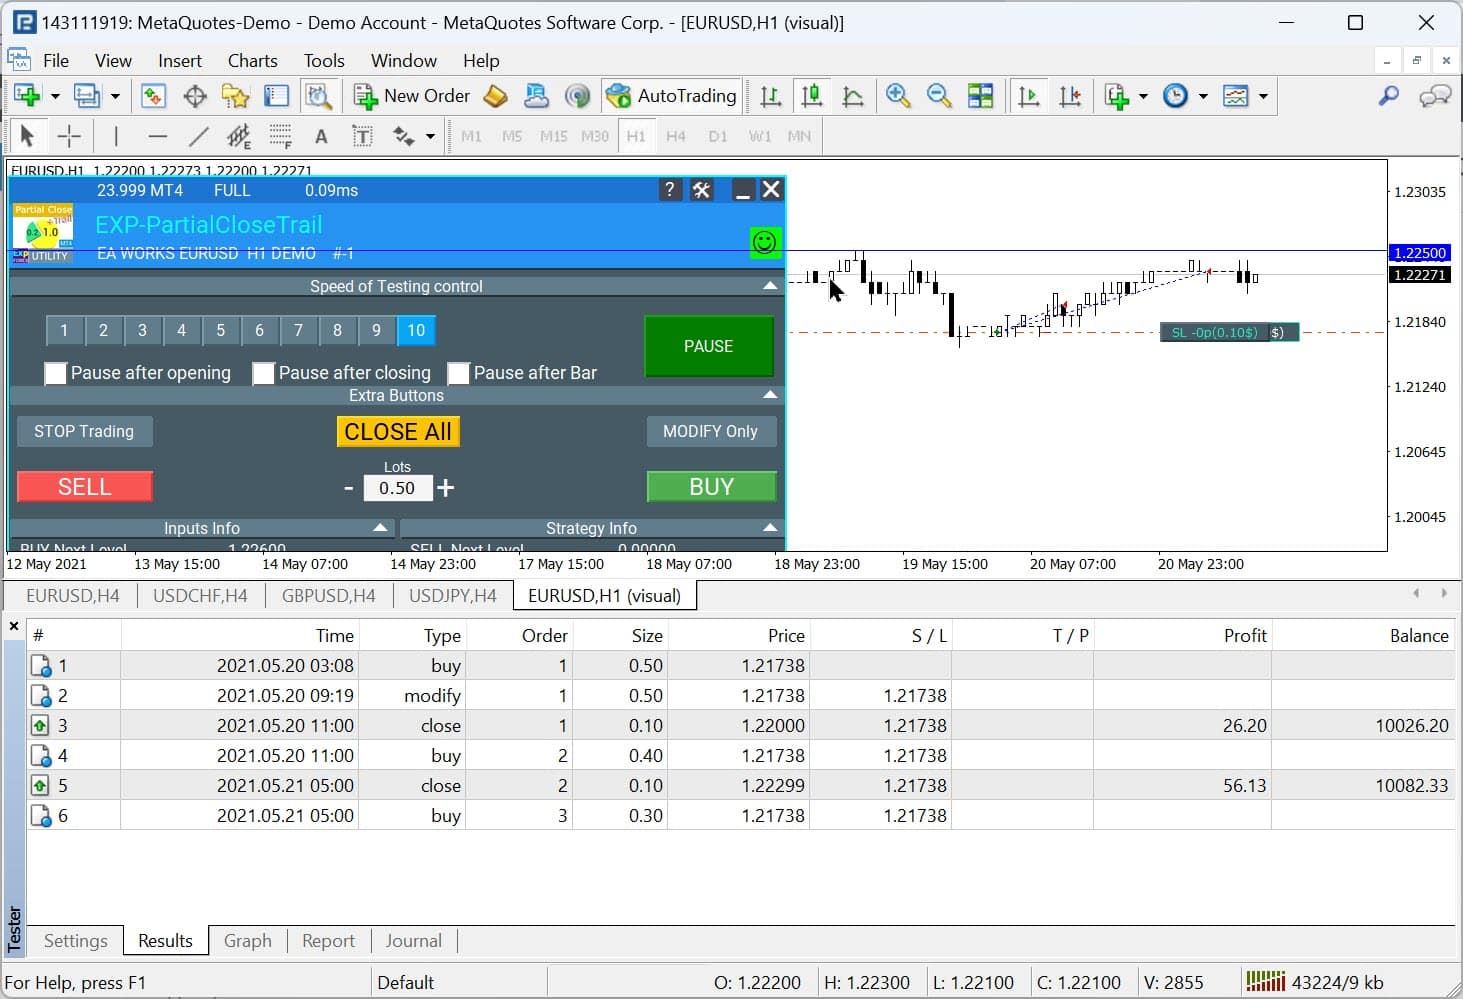The height and width of the screenshot is (999, 1463).
Task: Open the Charts menu
Action: [x=252, y=61]
